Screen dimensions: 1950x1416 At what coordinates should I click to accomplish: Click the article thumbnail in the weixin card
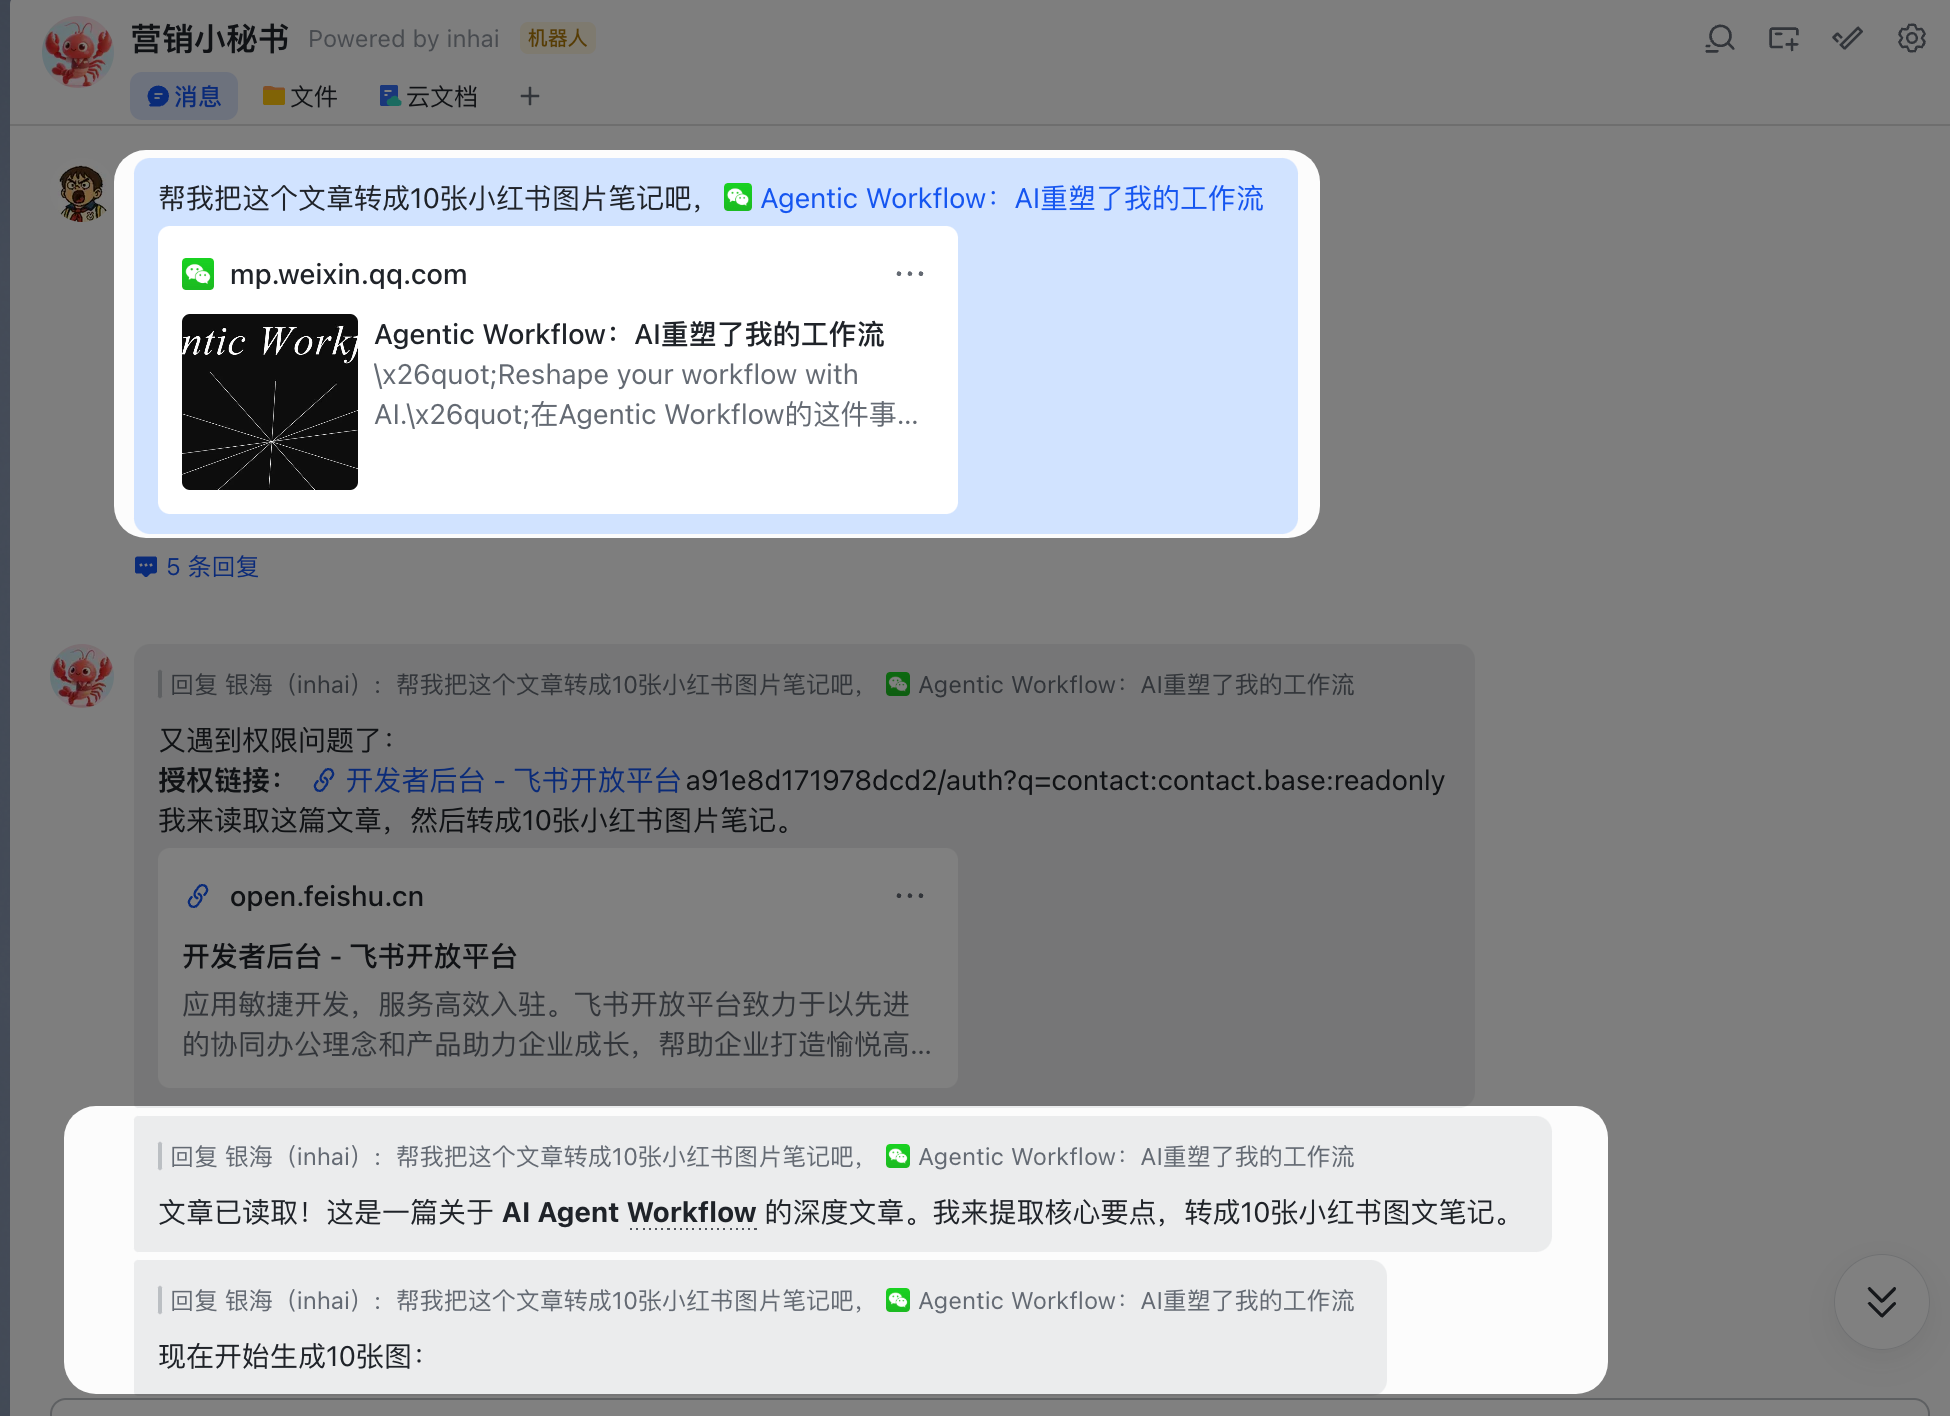pos(269,401)
